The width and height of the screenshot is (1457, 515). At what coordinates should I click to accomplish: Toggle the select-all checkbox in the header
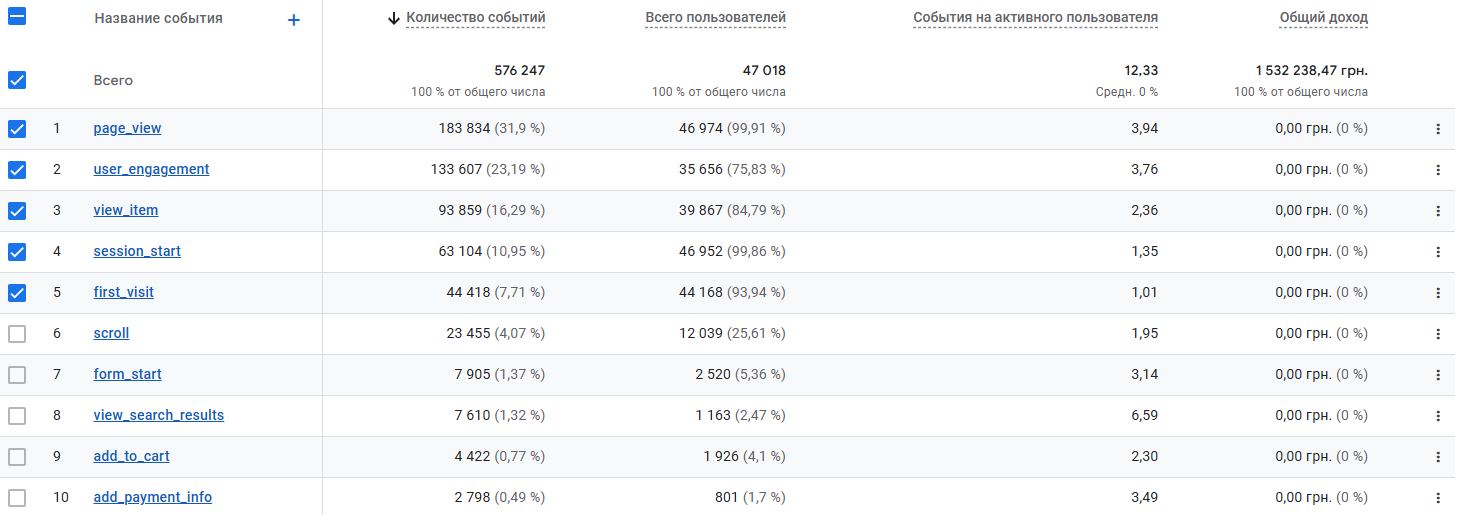17,17
